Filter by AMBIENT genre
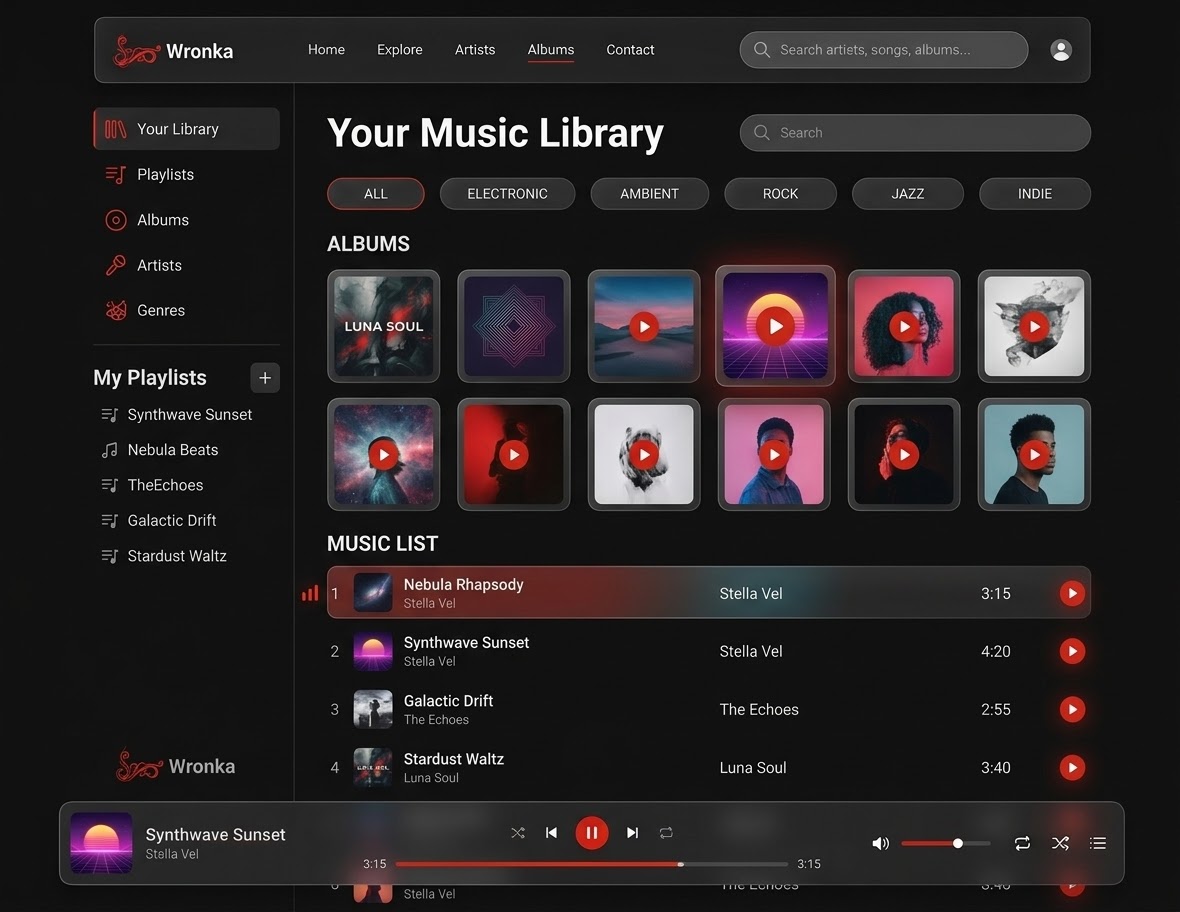Image resolution: width=1180 pixels, height=912 pixels. tap(649, 193)
